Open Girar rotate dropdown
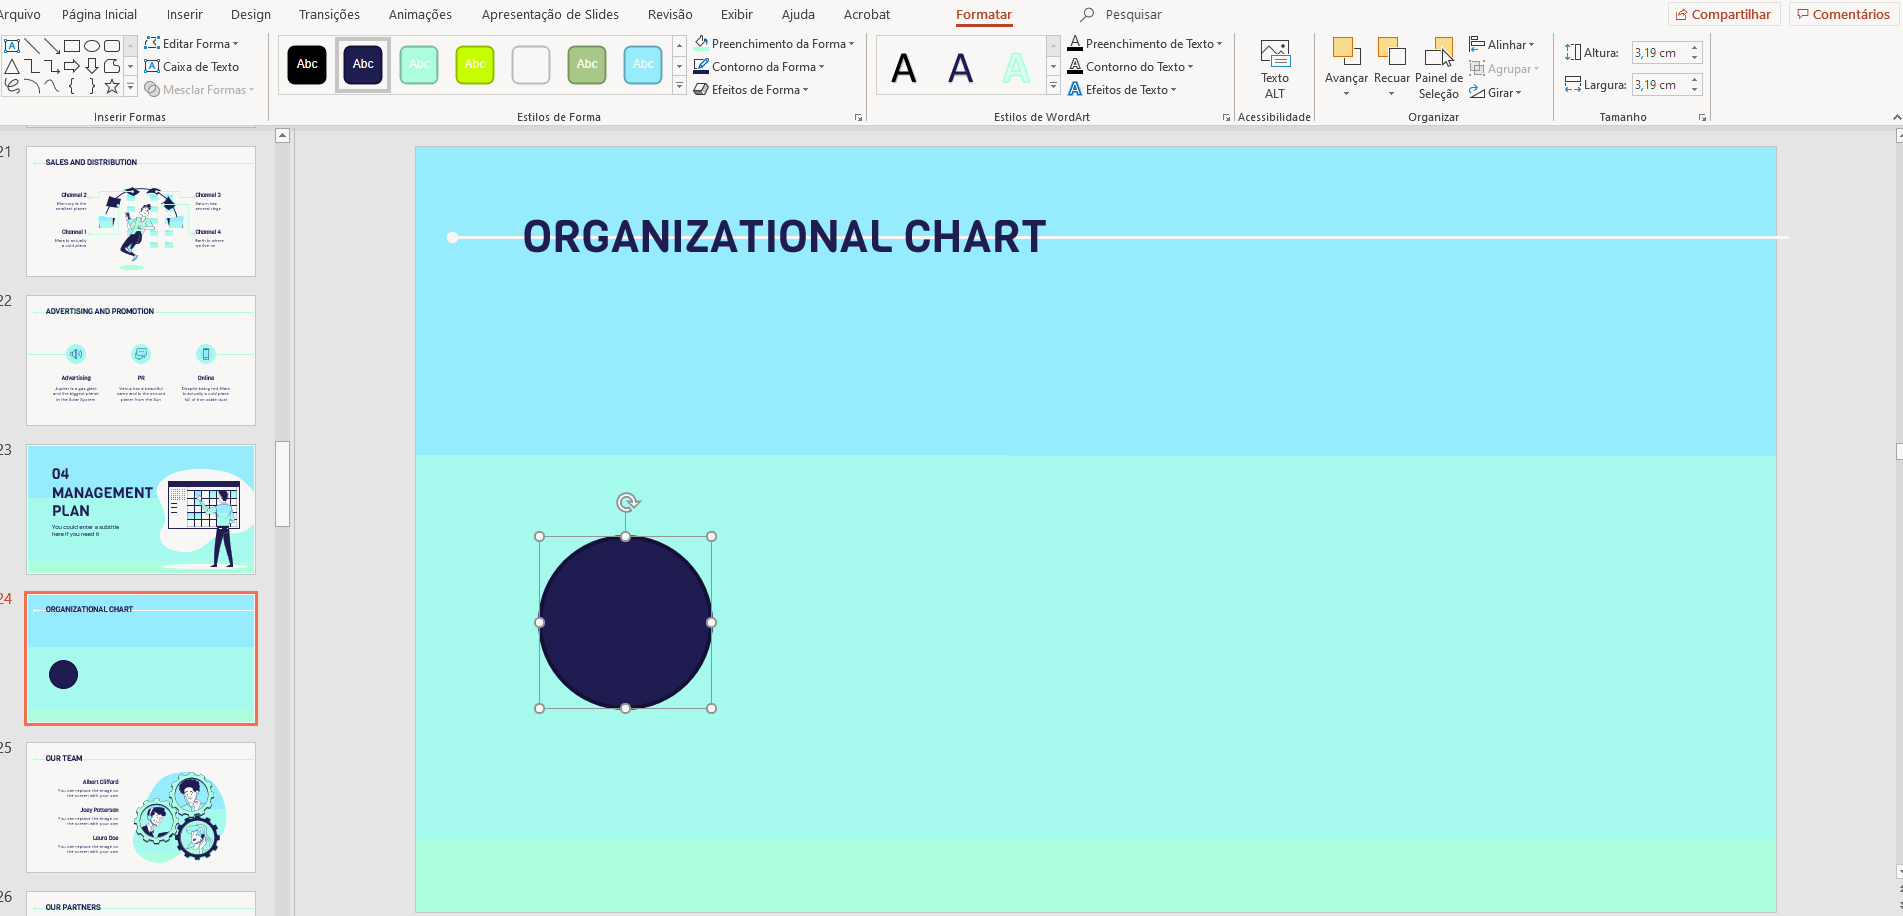Image resolution: width=1903 pixels, height=916 pixels. click(1495, 93)
